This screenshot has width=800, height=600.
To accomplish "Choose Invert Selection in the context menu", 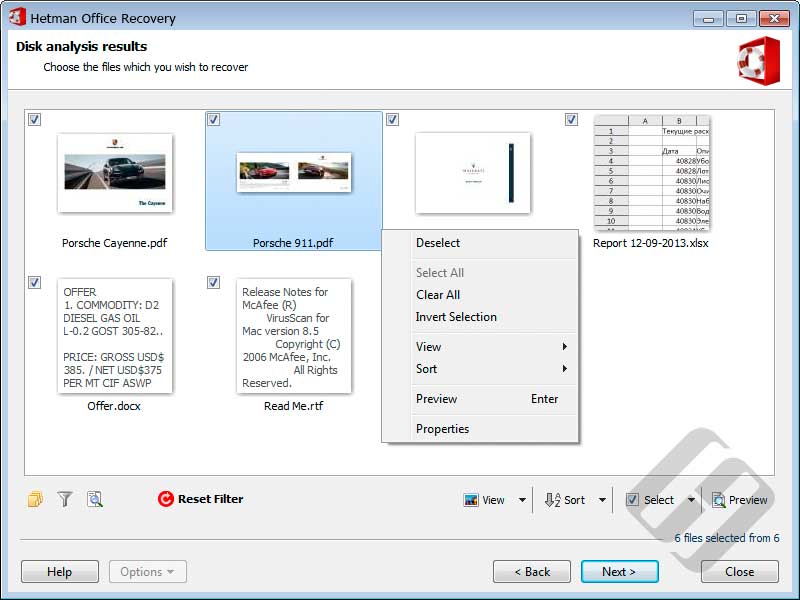I will coord(481,316).
